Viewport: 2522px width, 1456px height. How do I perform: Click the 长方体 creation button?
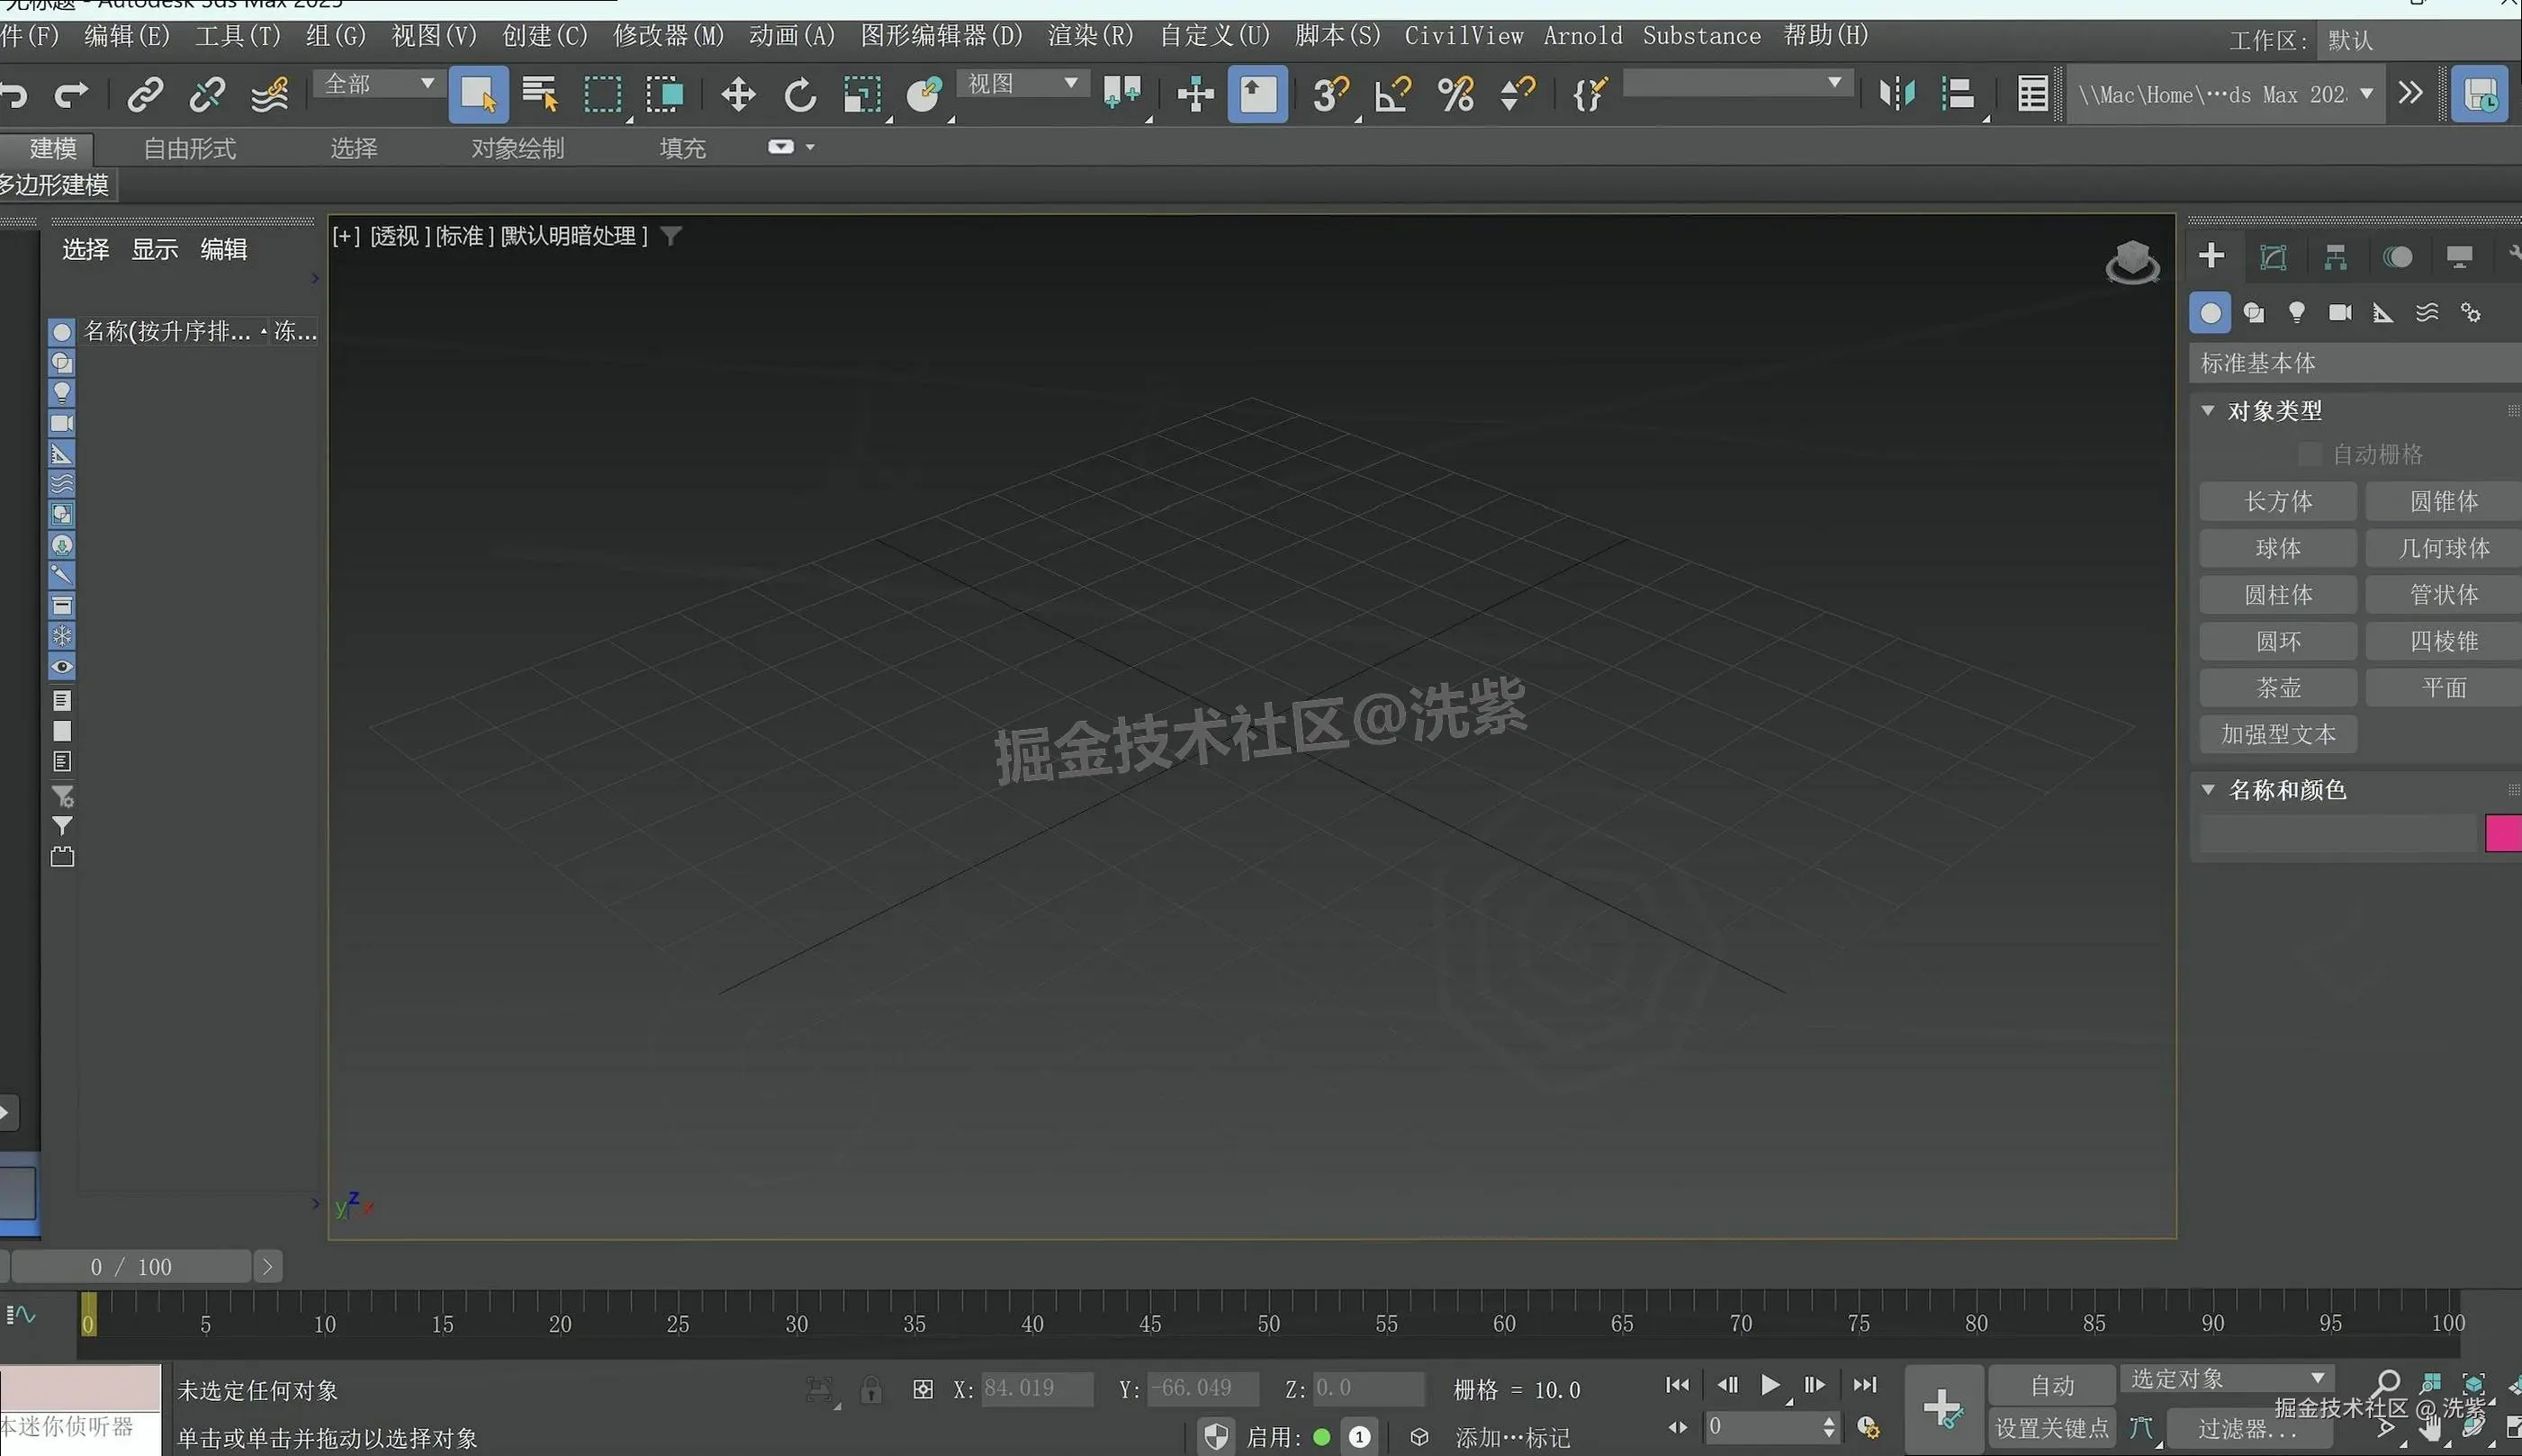click(2277, 501)
